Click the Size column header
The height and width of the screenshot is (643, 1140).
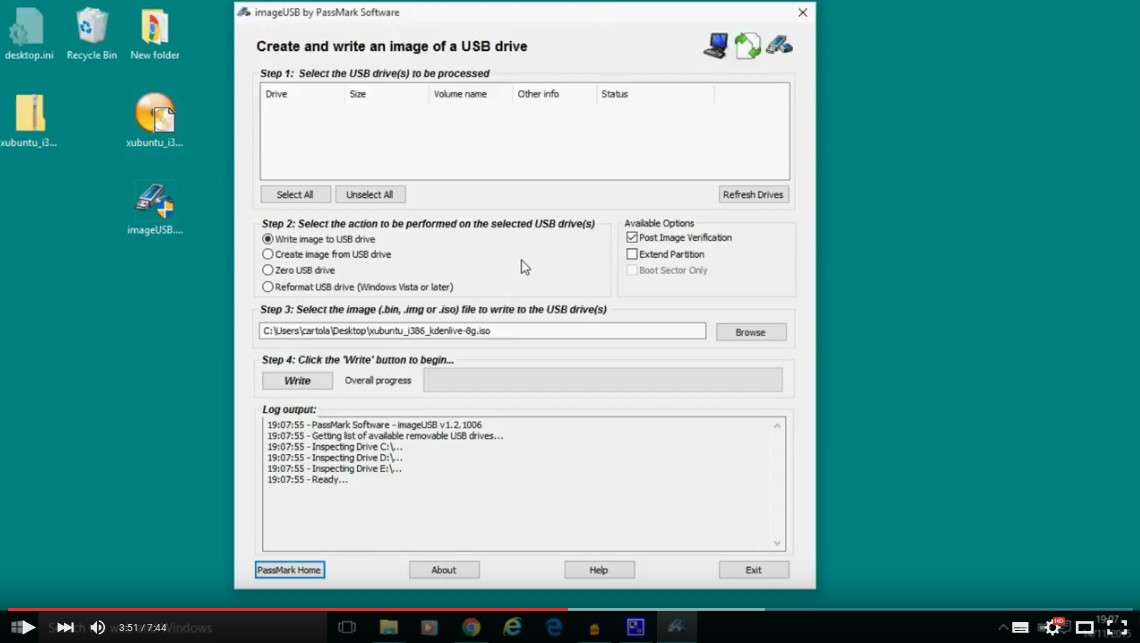386,94
